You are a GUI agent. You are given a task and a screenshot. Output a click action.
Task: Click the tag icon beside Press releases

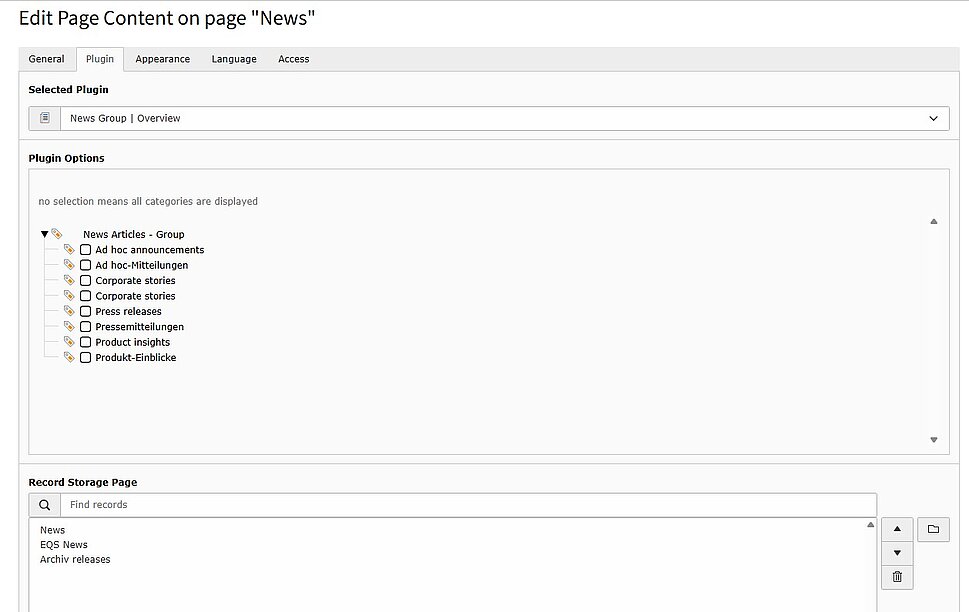tap(69, 311)
